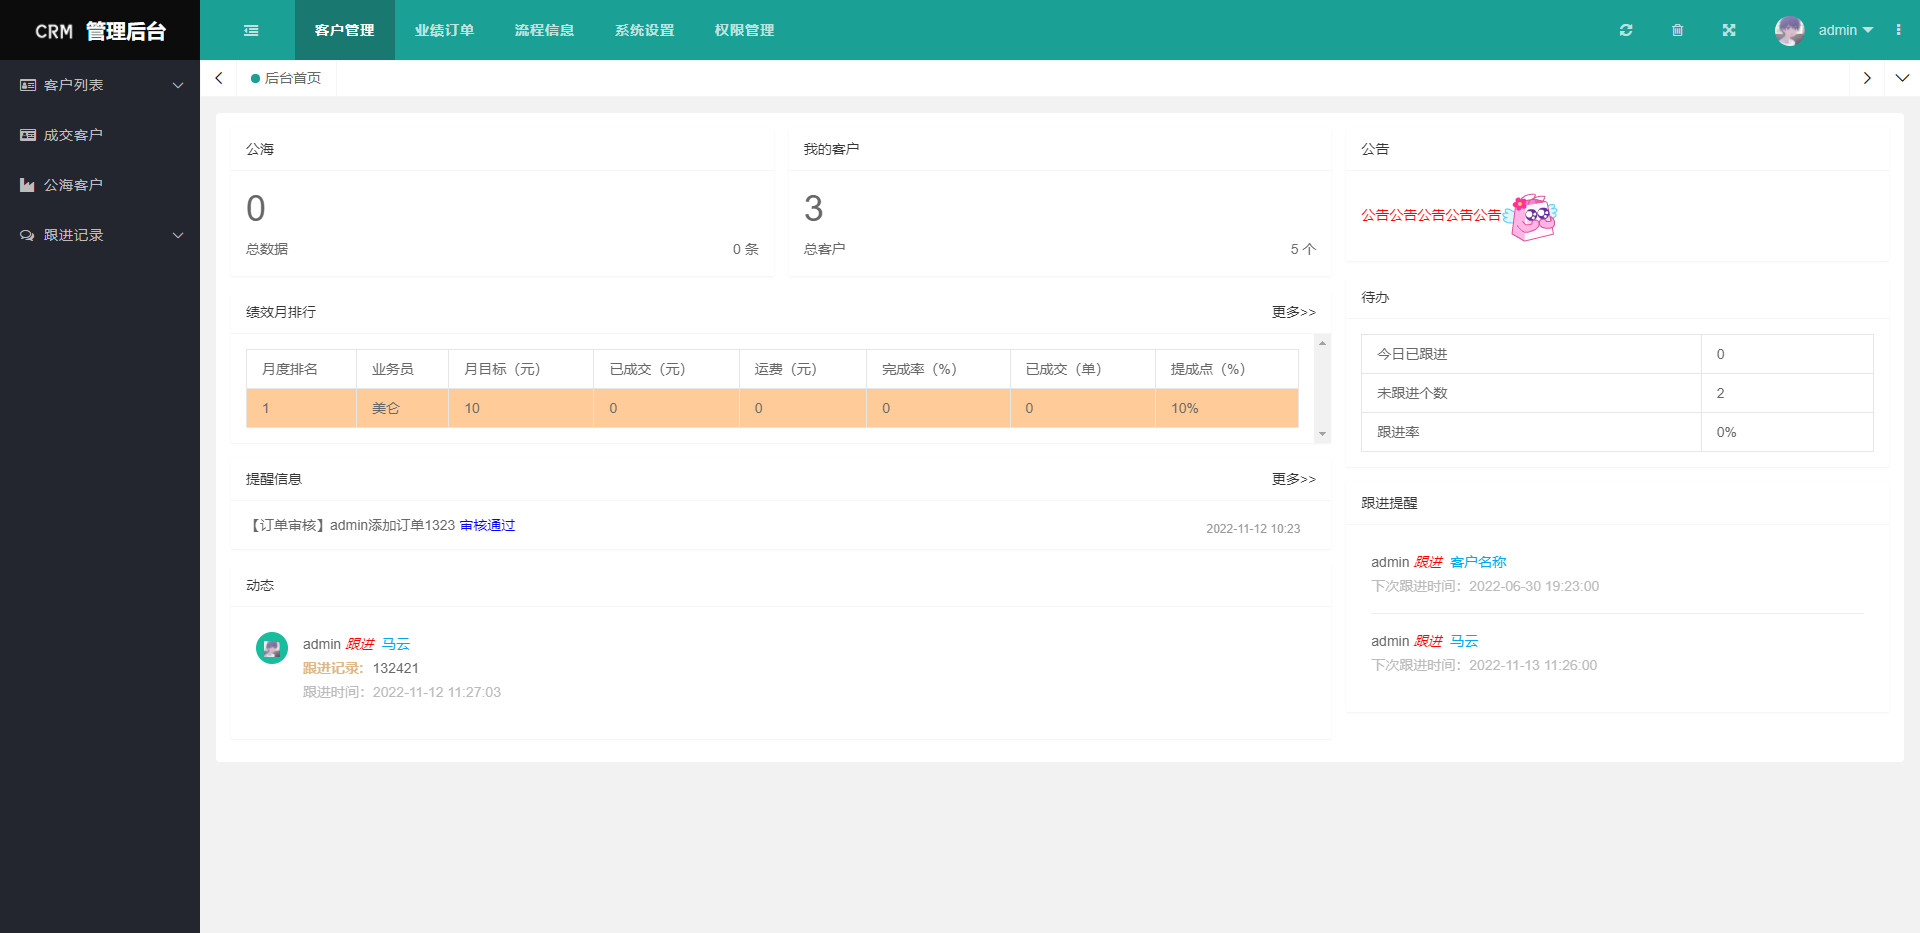Open the admin user dropdown
This screenshot has width=1920, height=933.
pos(1845,30)
